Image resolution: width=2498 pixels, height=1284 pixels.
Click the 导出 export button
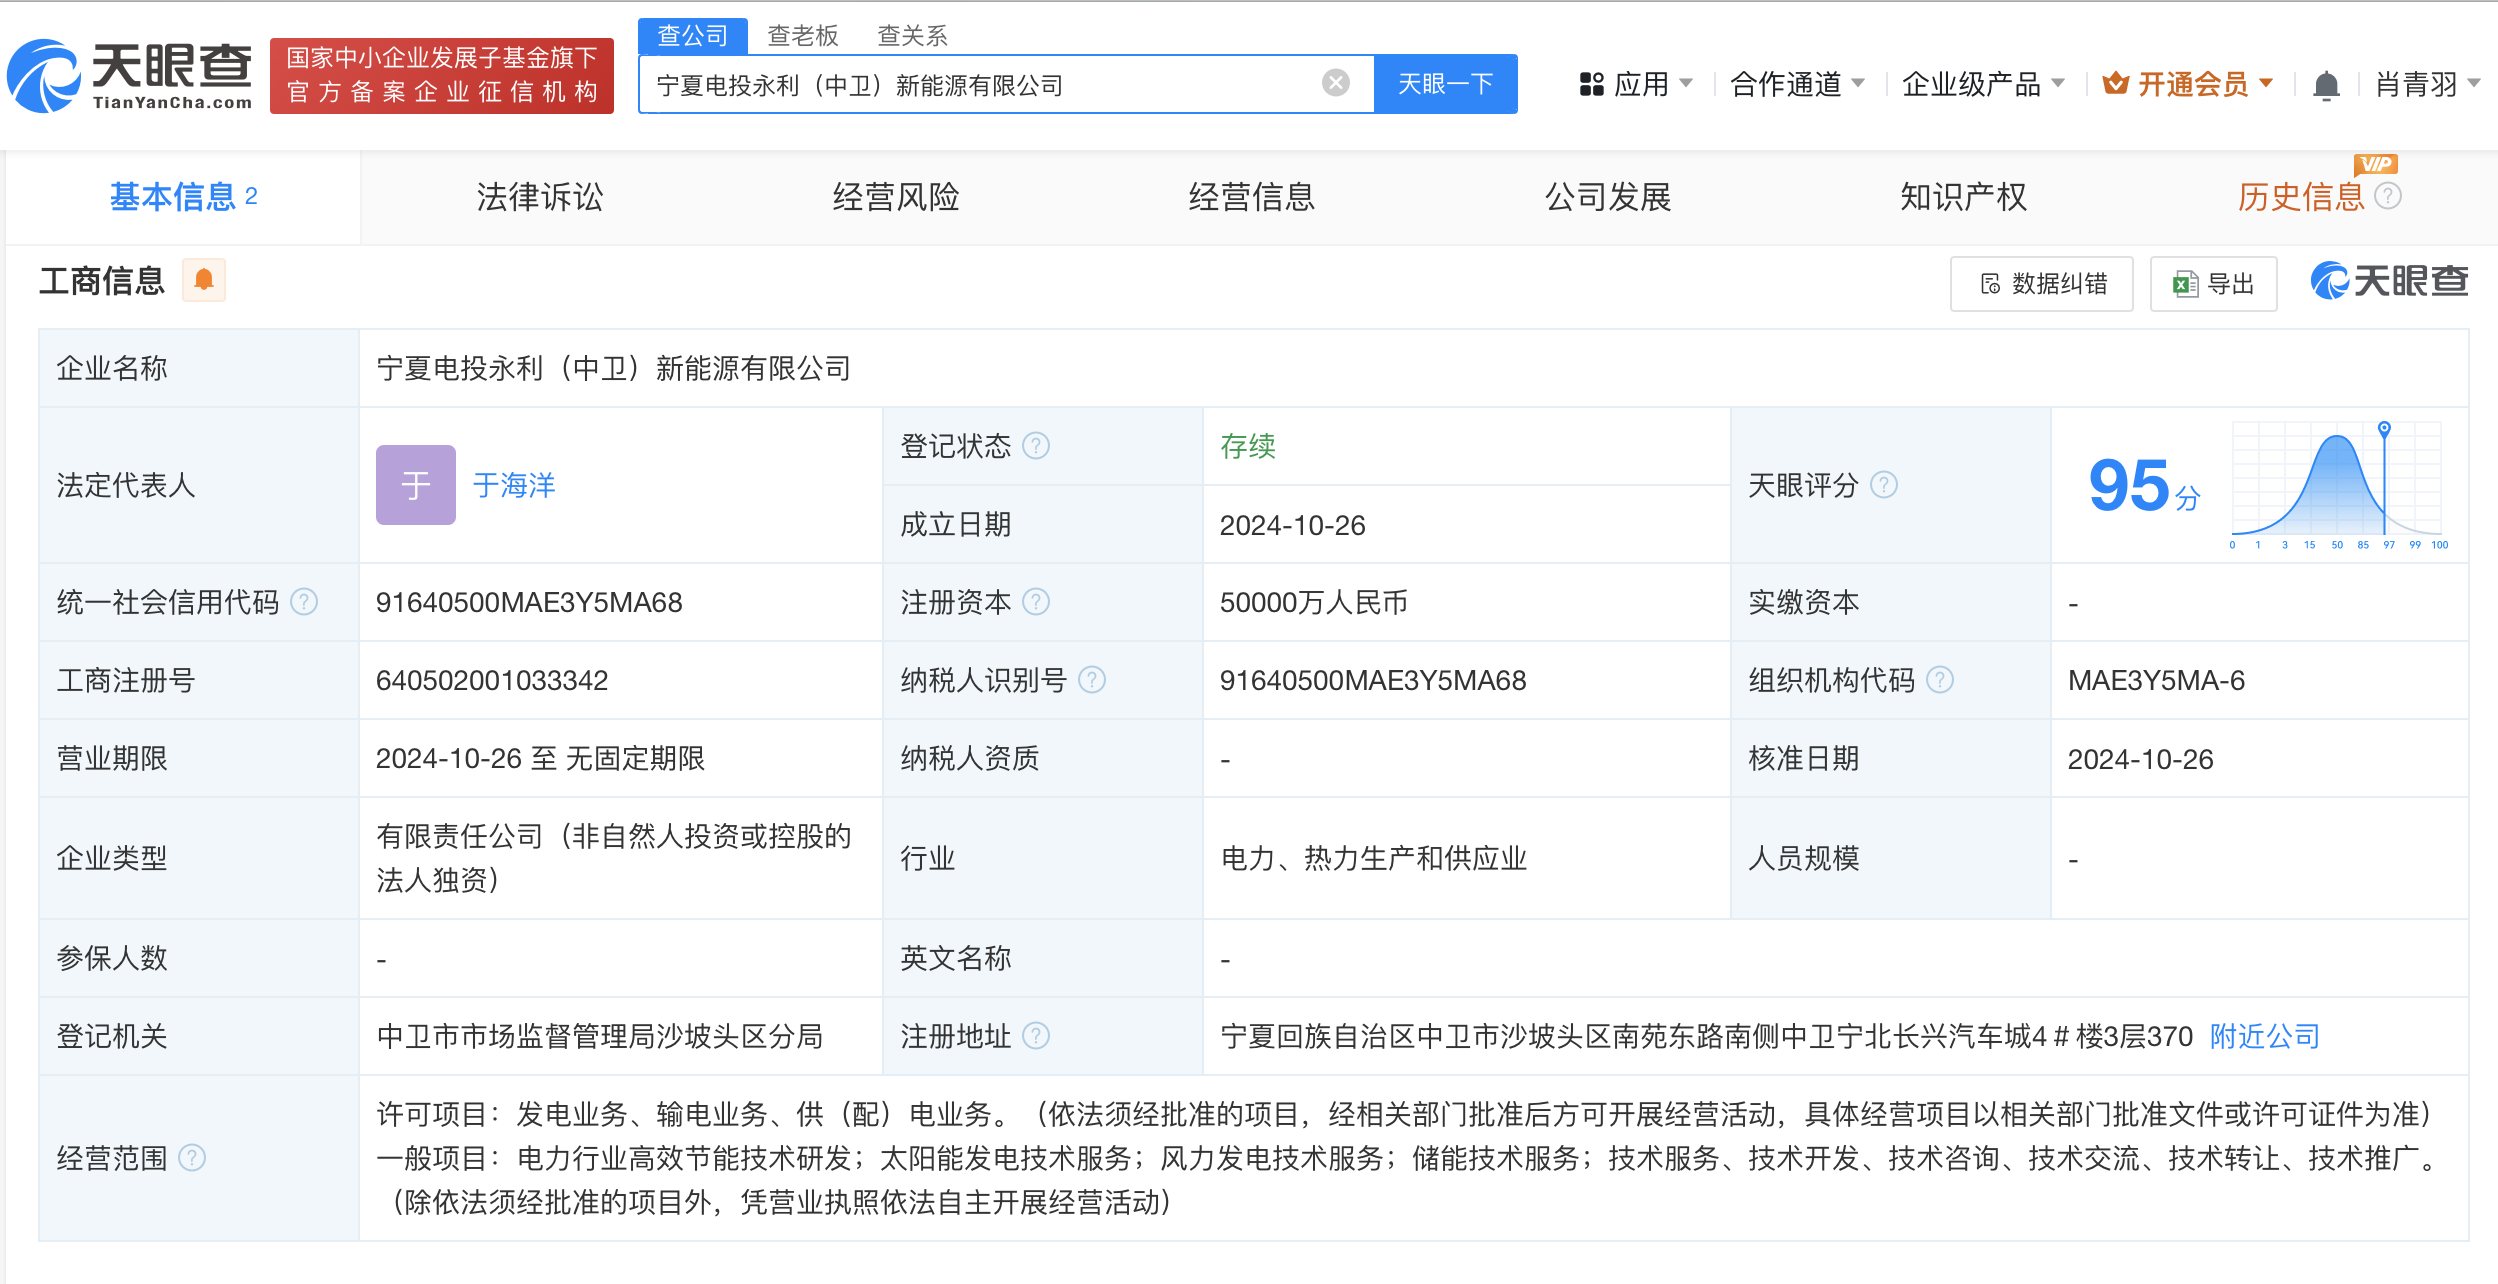pos(2214,284)
